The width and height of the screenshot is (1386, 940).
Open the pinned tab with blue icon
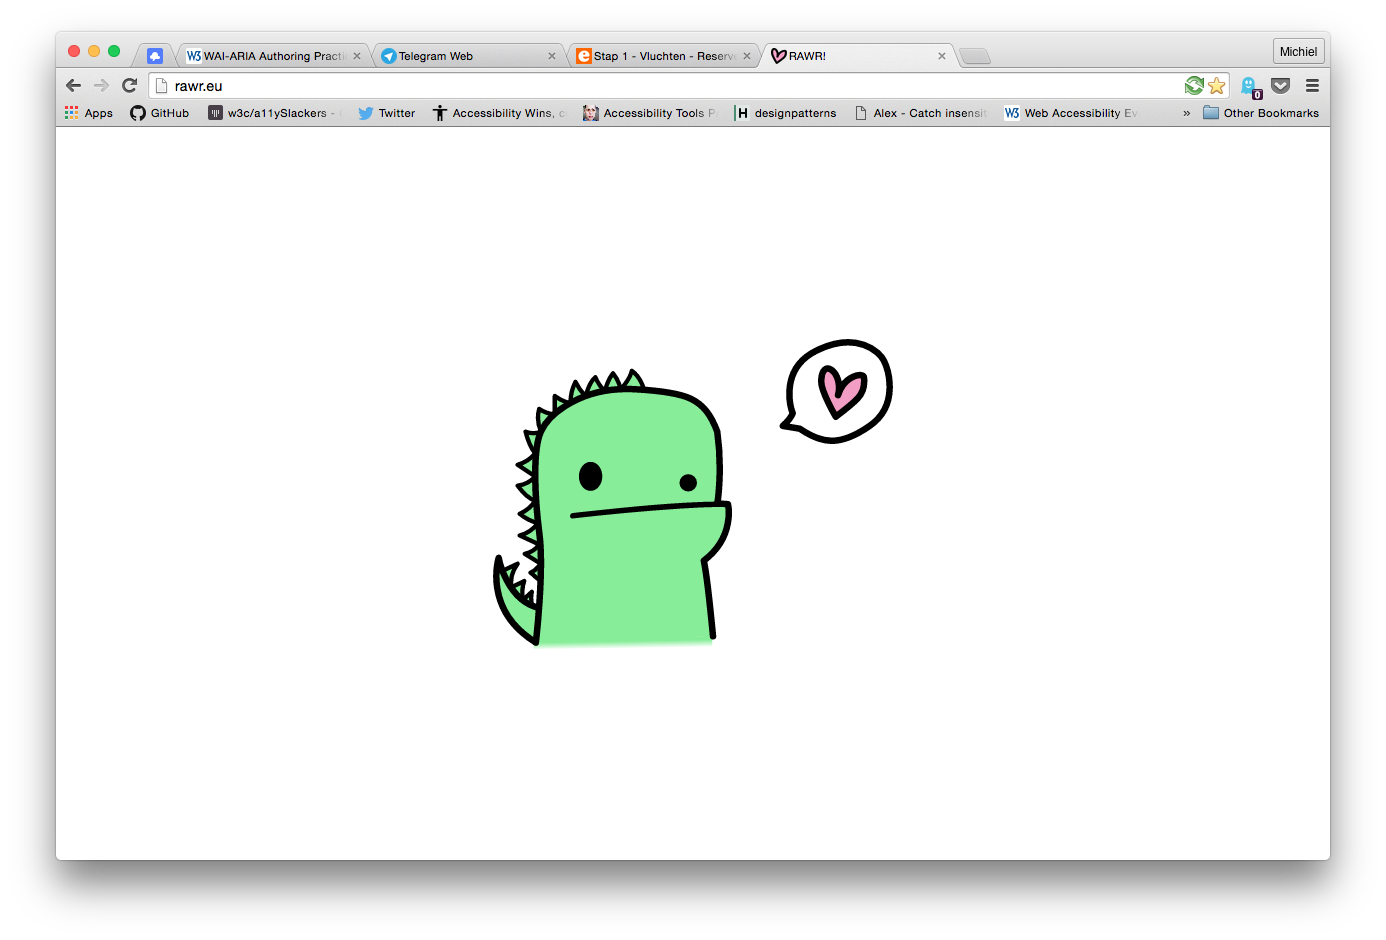tap(155, 56)
